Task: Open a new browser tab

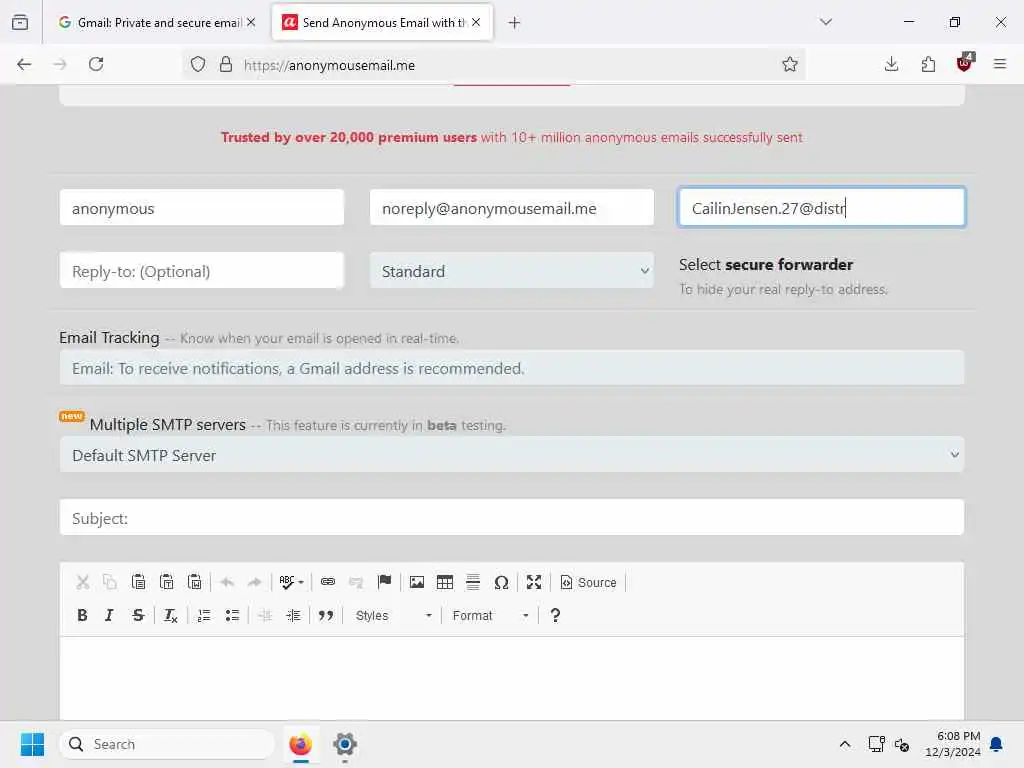Action: click(515, 23)
